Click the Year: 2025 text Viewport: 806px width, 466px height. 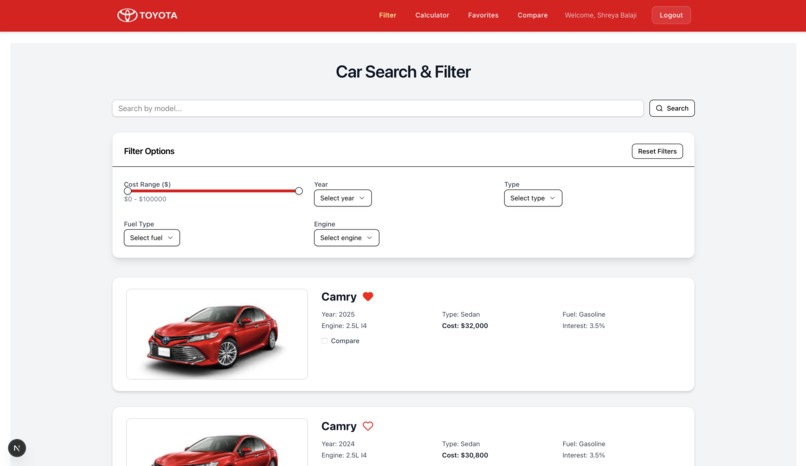point(338,314)
